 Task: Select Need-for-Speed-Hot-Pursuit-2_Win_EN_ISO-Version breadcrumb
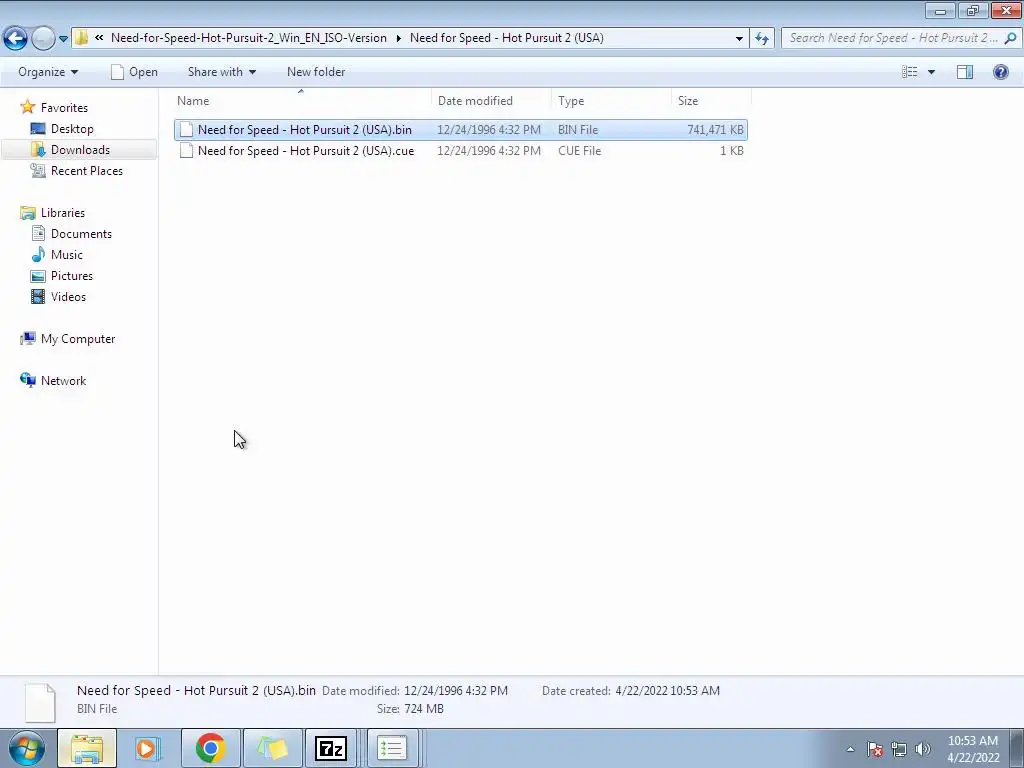(249, 38)
